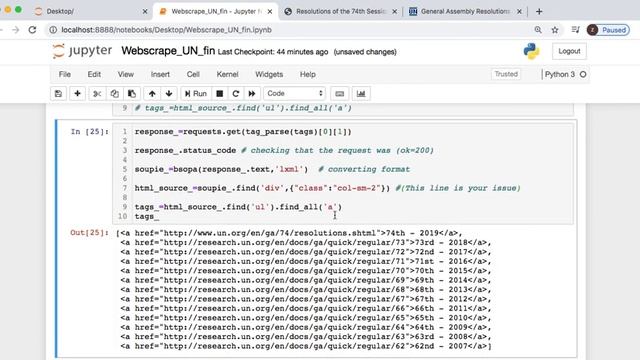Open the Cell menu
Image resolution: width=640 pixels, height=360 pixels.
tap(193, 74)
